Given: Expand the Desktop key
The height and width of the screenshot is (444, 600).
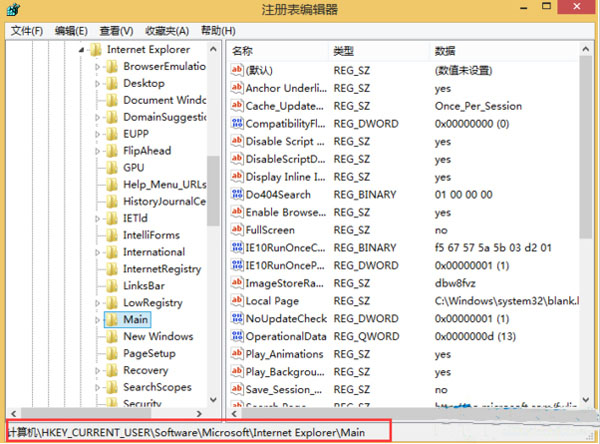Looking at the screenshot, I should [98, 83].
